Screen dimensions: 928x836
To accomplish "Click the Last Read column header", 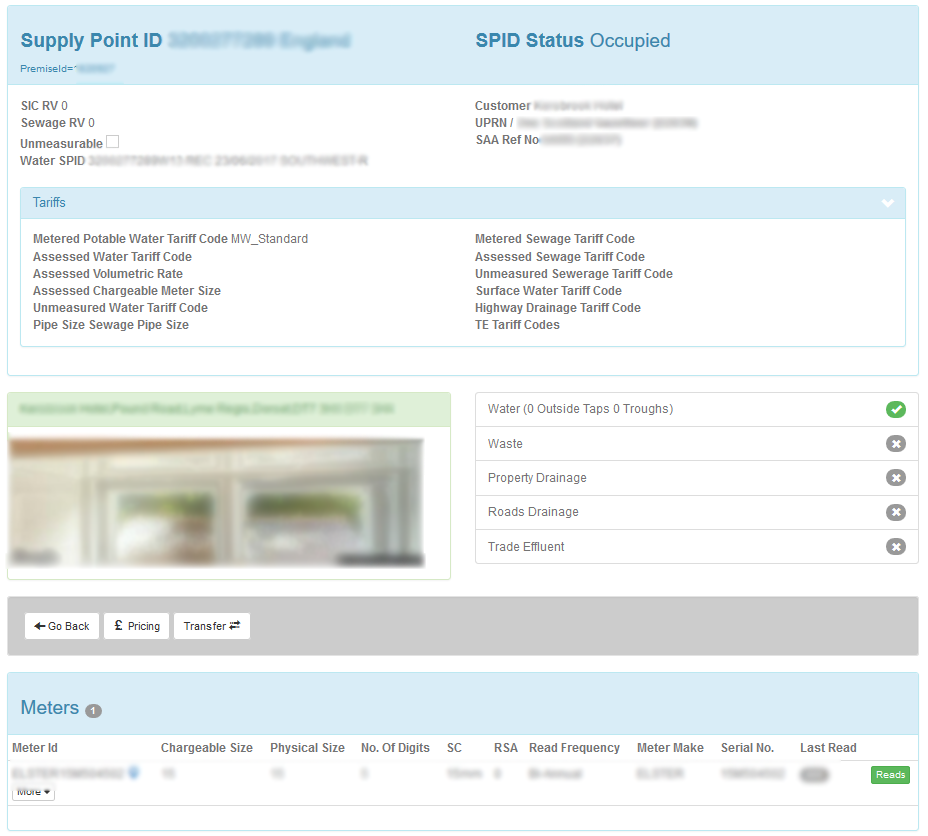I will [828, 748].
